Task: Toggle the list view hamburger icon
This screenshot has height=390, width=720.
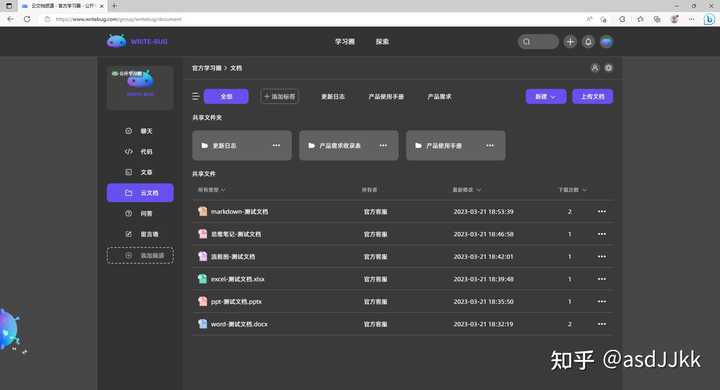Action: (196, 96)
